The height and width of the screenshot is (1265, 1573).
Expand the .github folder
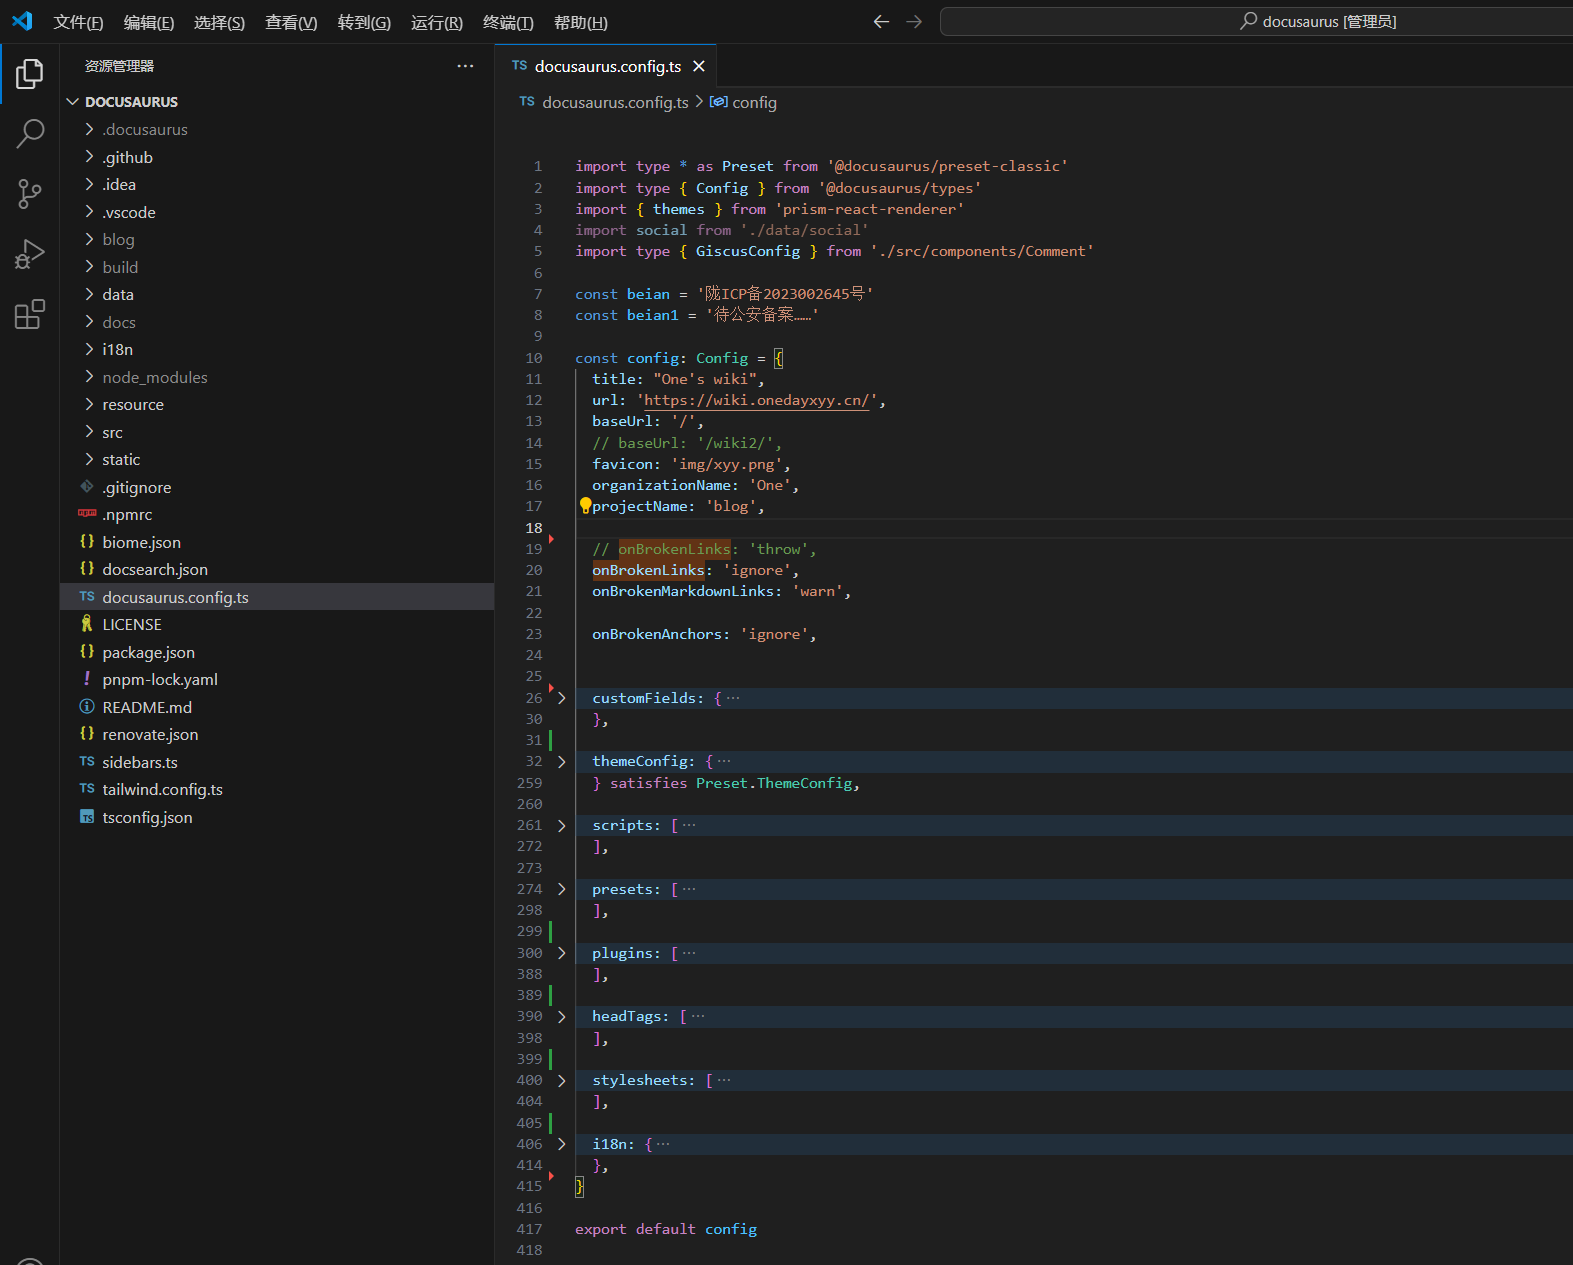277,157
